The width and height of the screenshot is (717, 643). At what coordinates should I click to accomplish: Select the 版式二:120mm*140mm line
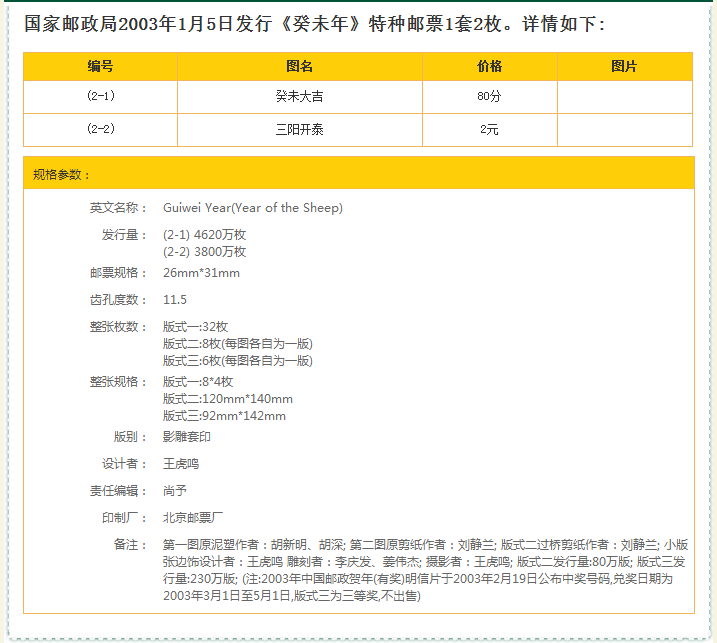(x=228, y=399)
